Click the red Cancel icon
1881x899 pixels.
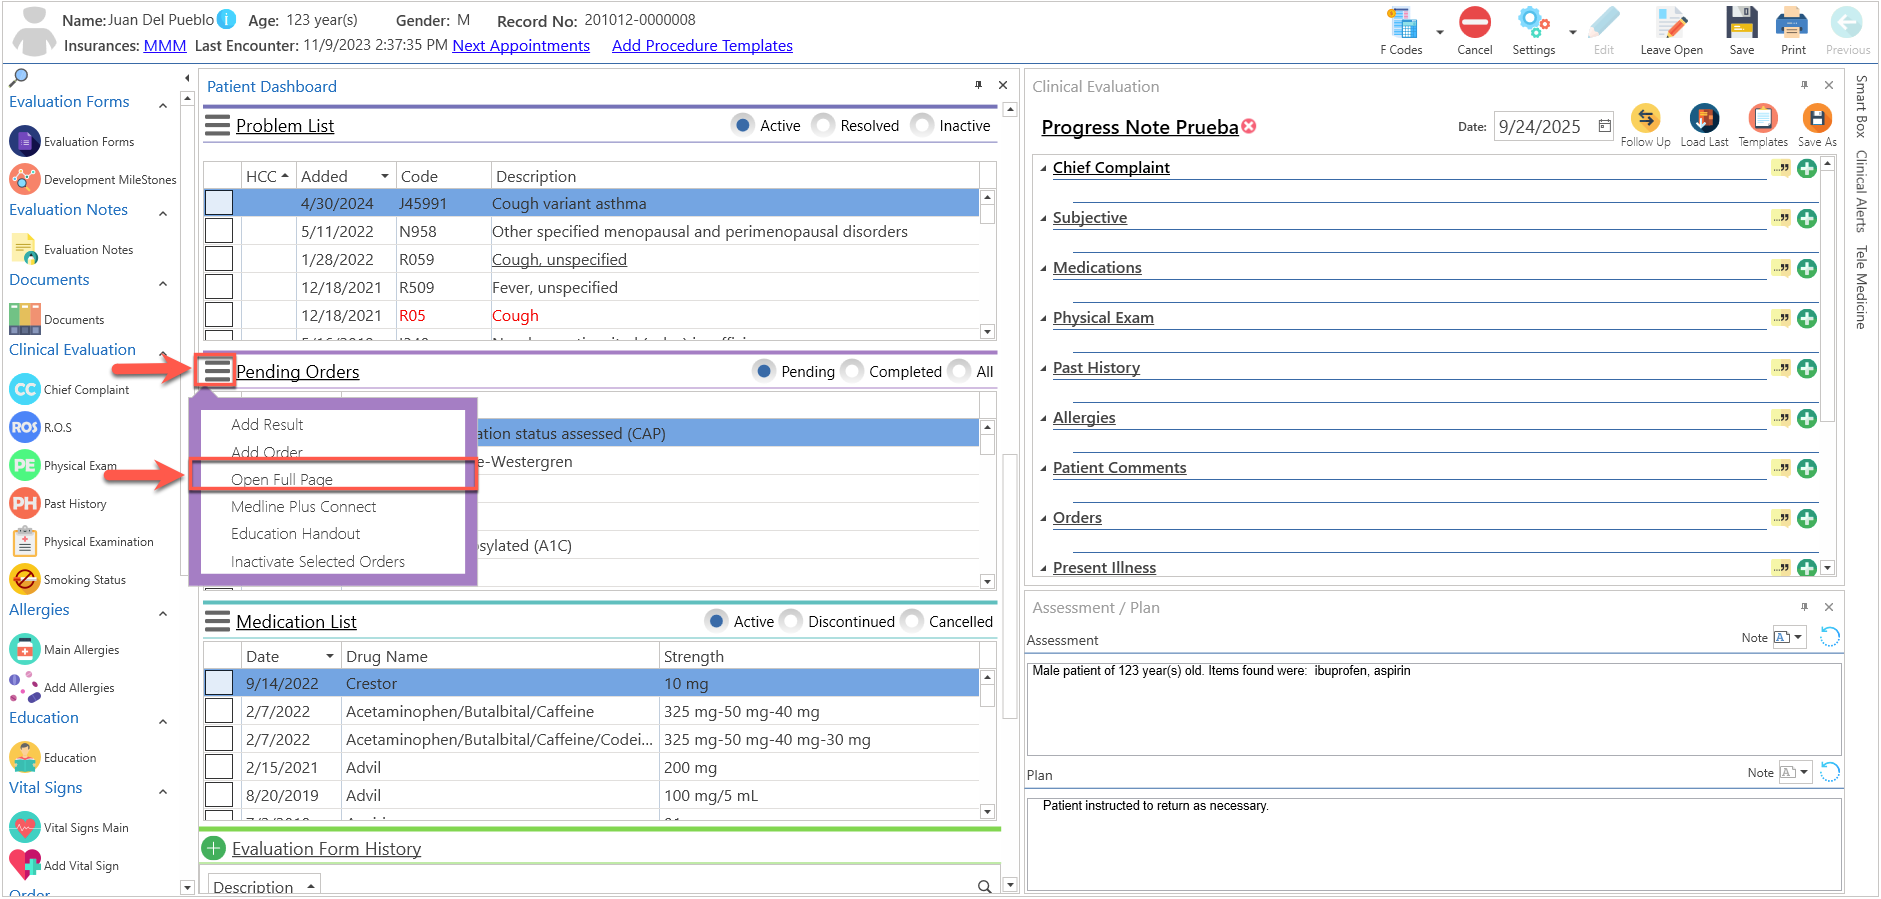pyautogui.click(x=1474, y=22)
